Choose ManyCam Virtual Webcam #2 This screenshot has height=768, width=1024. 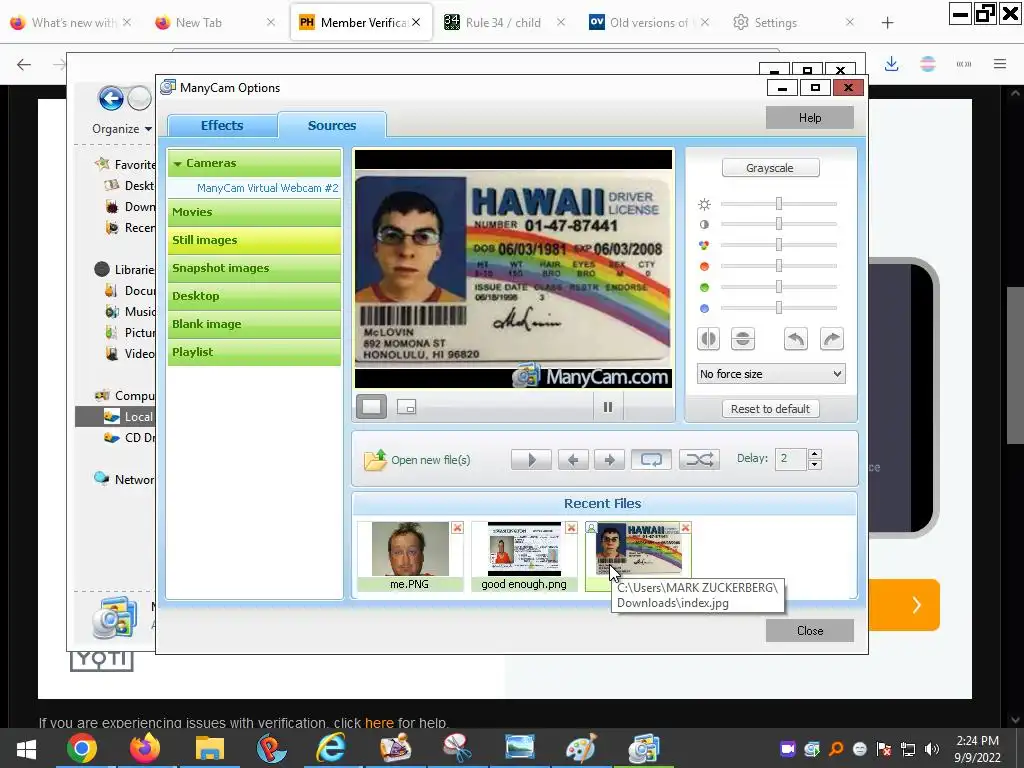[268, 188]
